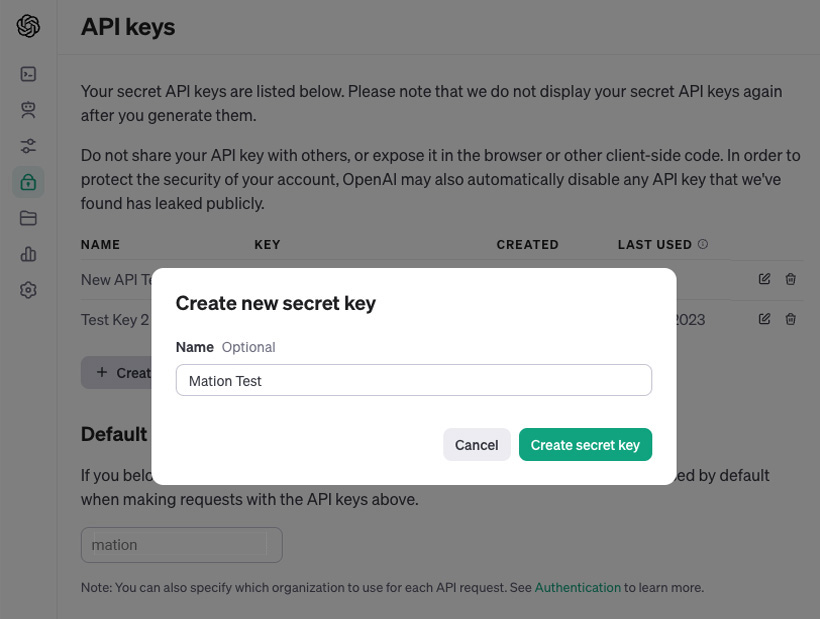Click the Create new secret key button behind dialog
Screen dimensions: 820x619
(x=116, y=373)
